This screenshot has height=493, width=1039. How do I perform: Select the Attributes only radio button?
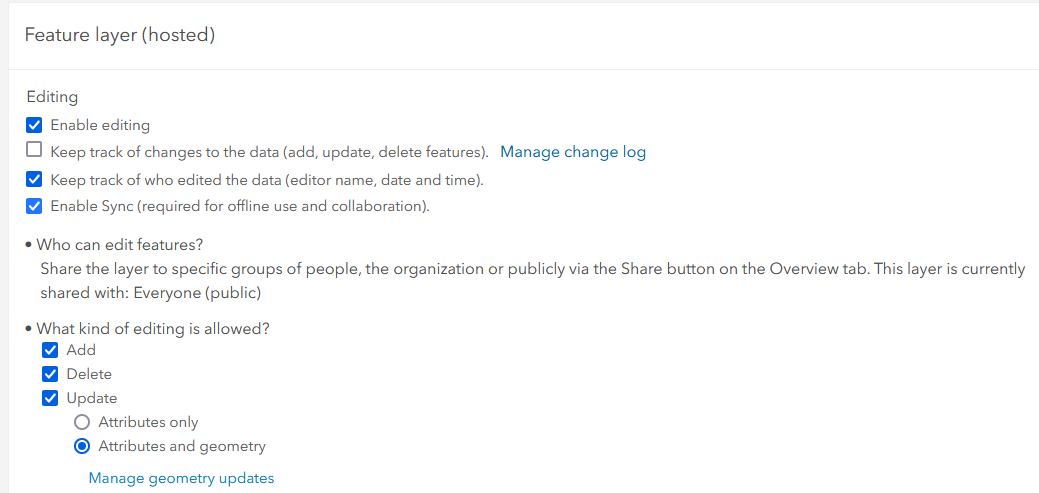(x=82, y=422)
